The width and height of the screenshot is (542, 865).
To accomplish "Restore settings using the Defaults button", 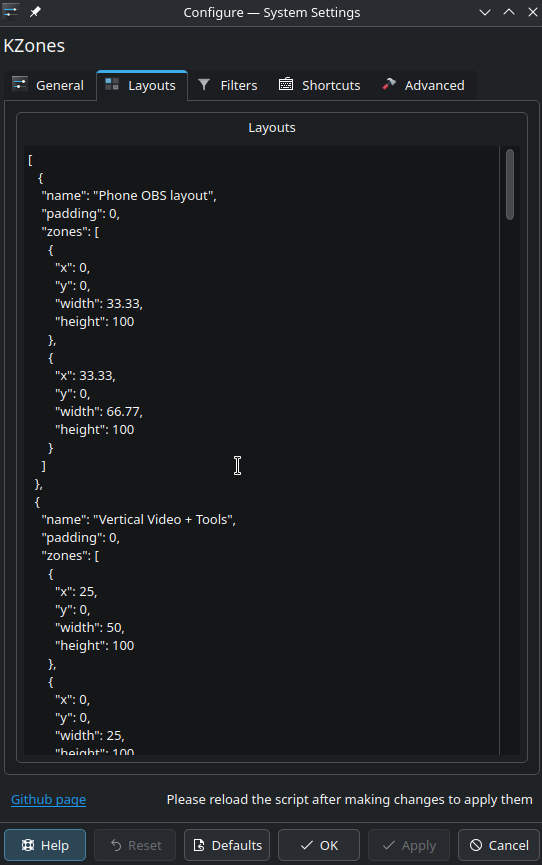I will point(227,845).
